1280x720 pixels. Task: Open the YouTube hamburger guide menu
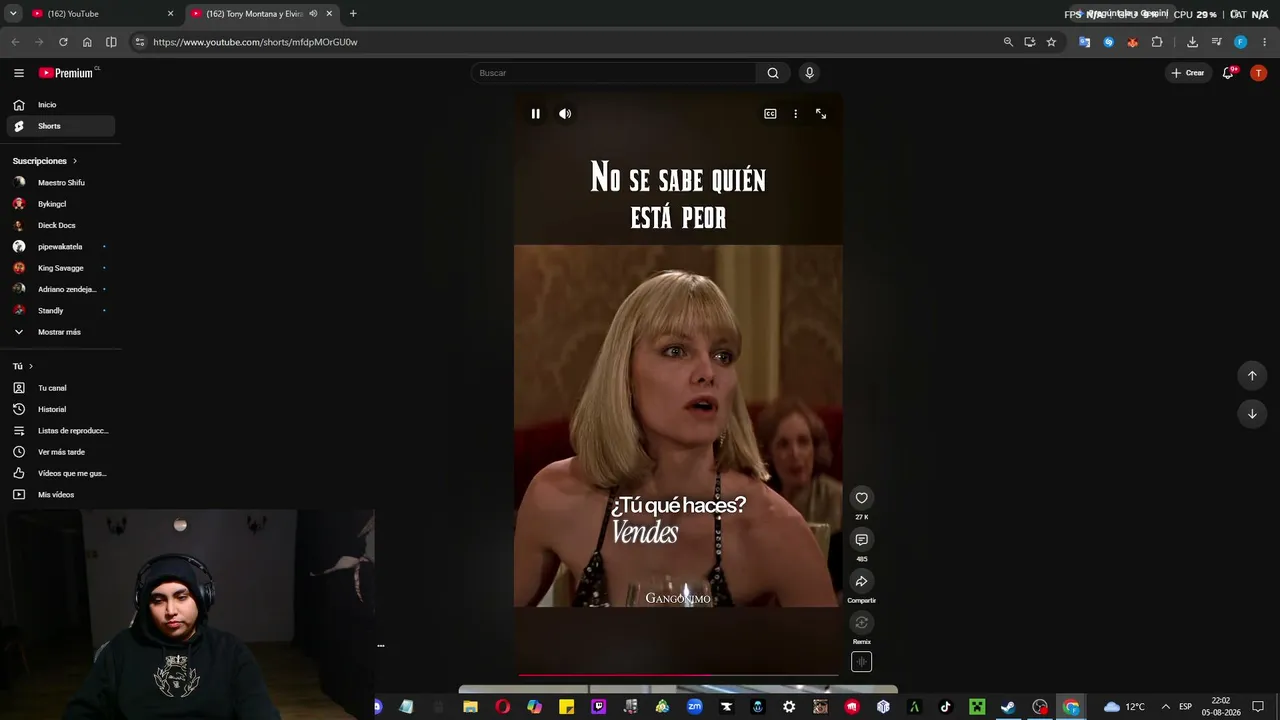click(19, 73)
